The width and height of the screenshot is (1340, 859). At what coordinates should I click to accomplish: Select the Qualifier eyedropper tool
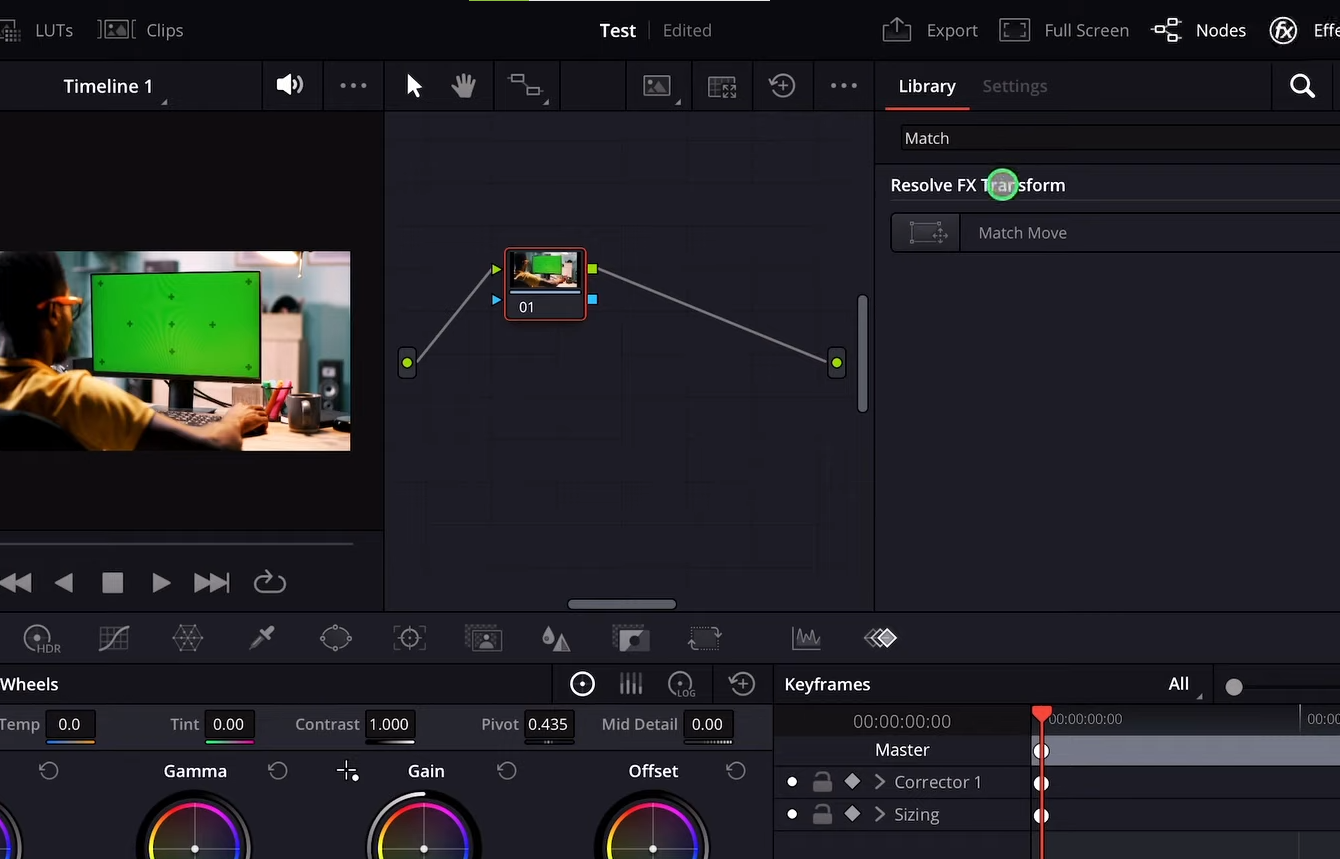click(261, 638)
